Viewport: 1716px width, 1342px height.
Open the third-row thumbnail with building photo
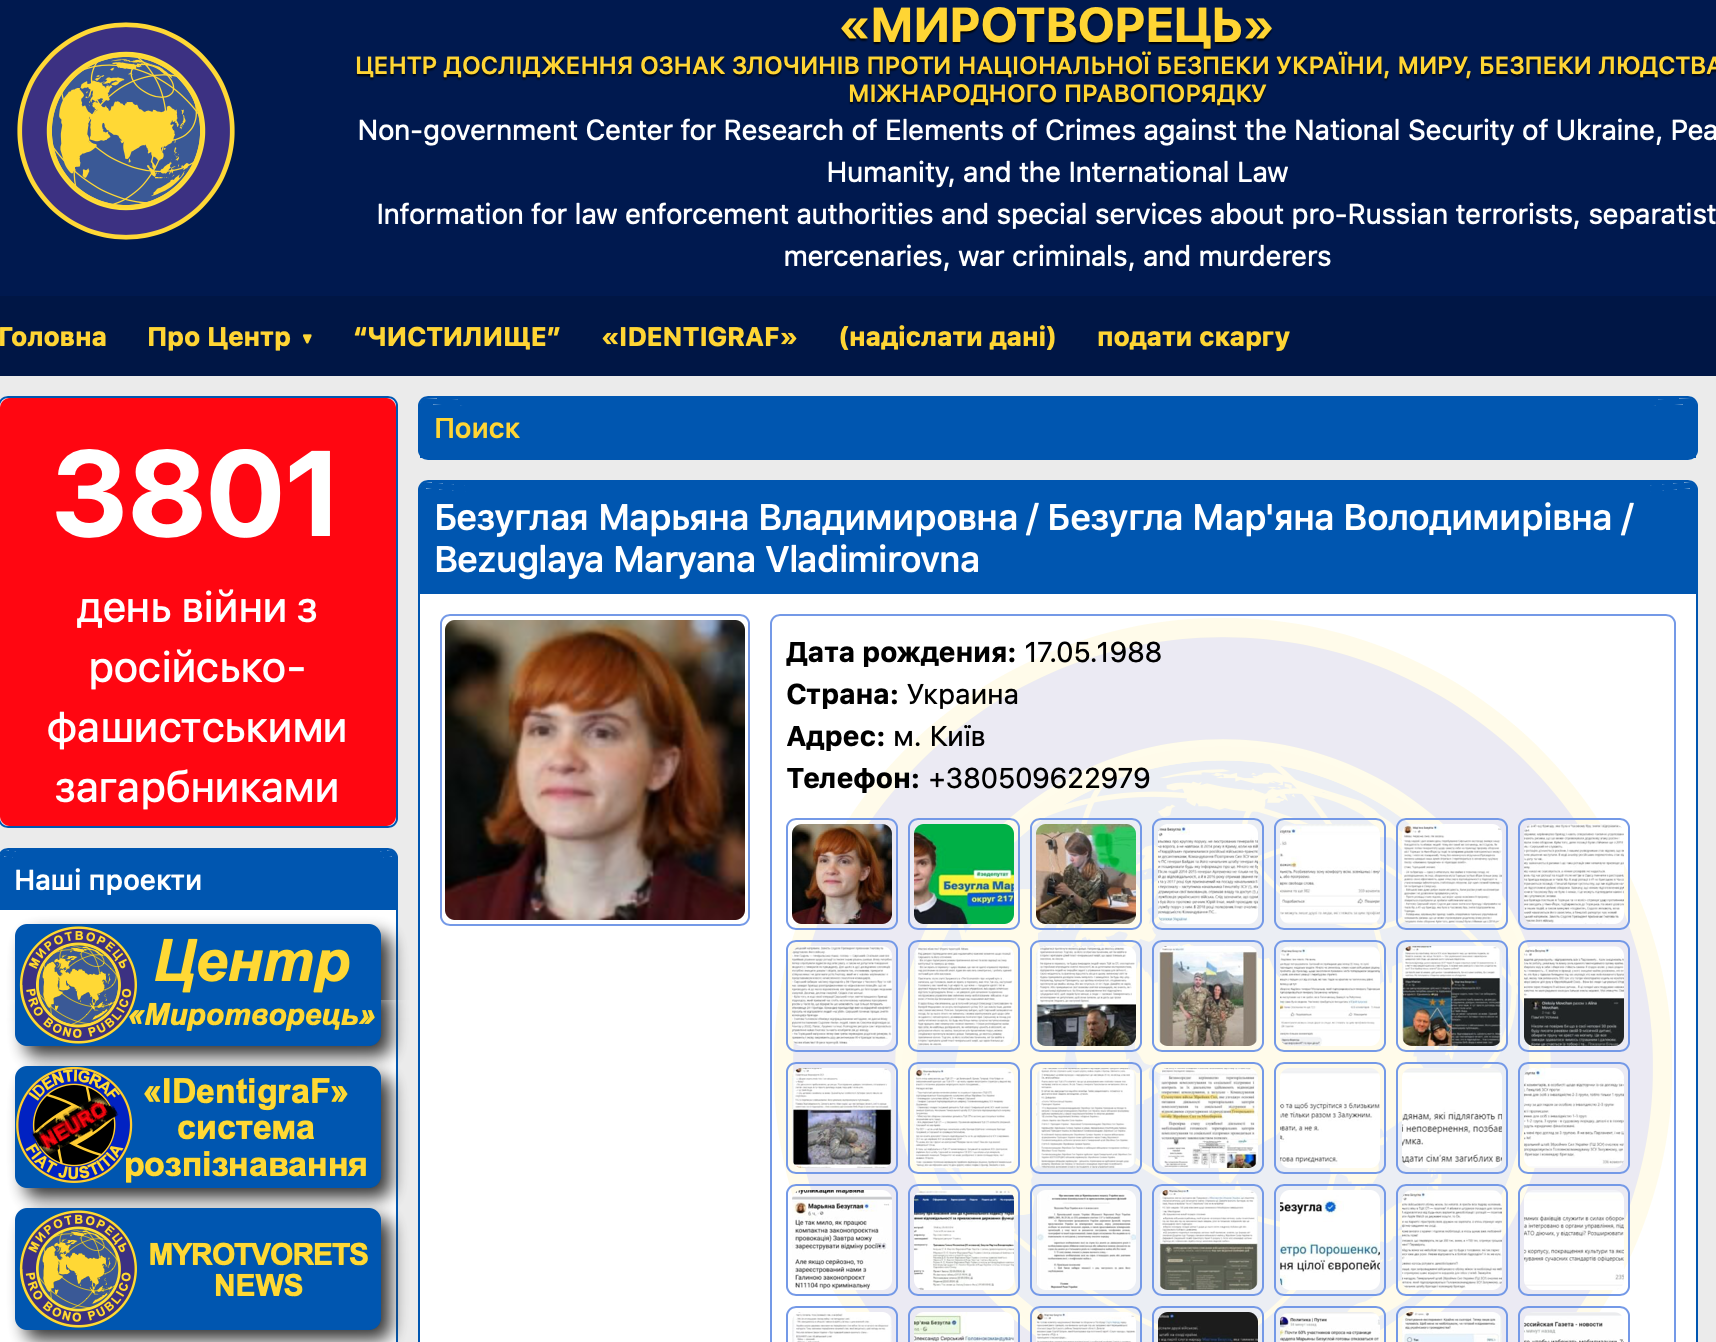[842, 1118]
